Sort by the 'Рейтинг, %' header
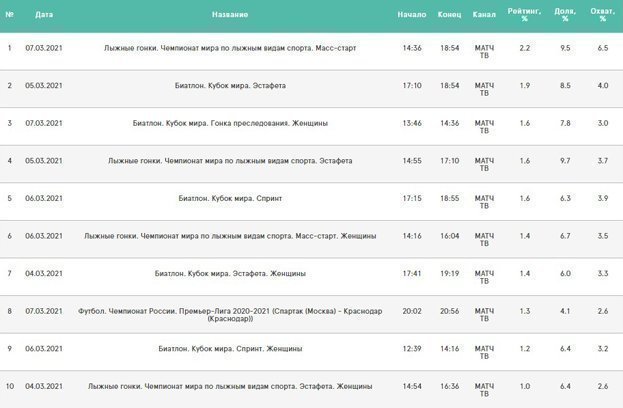 pyautogui.click(x=525, y=15)
